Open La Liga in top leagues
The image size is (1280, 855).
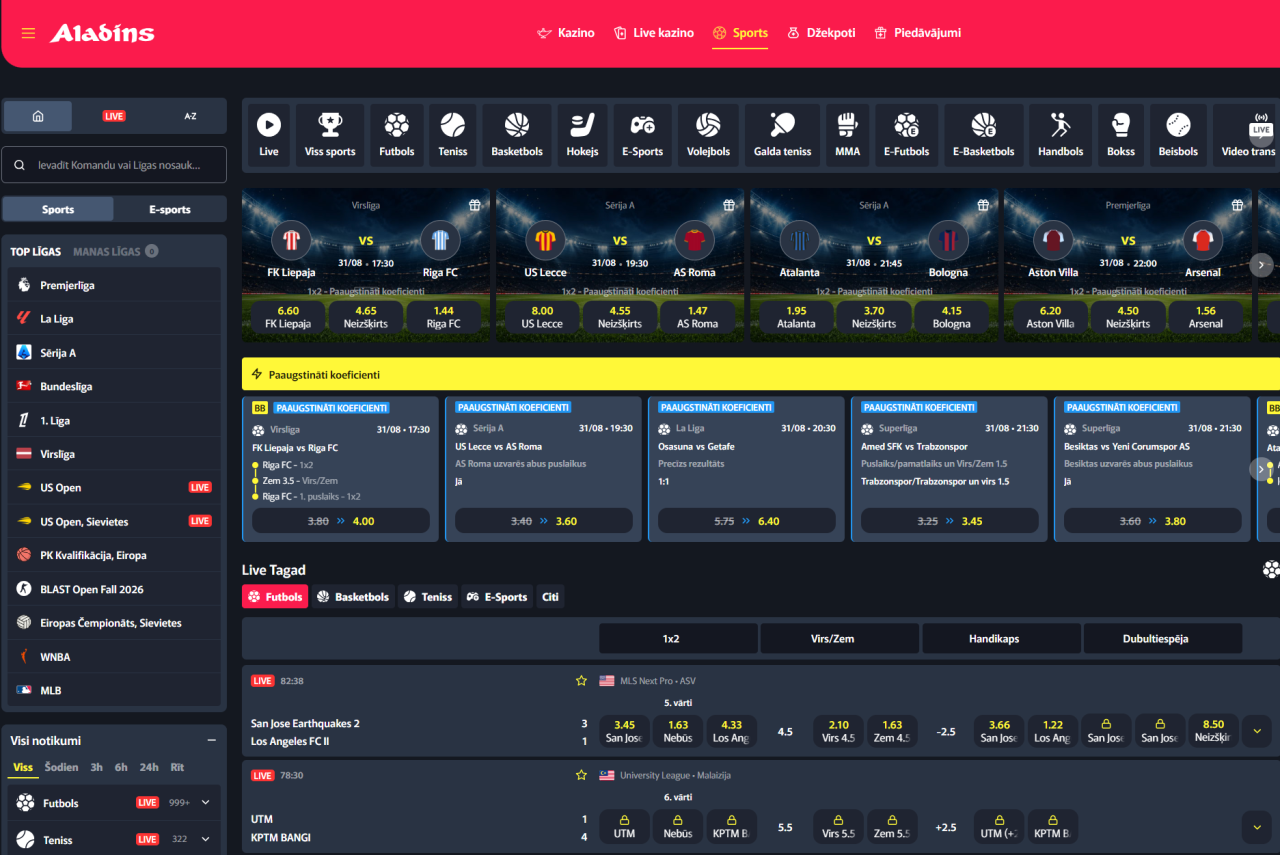point(113,319)
